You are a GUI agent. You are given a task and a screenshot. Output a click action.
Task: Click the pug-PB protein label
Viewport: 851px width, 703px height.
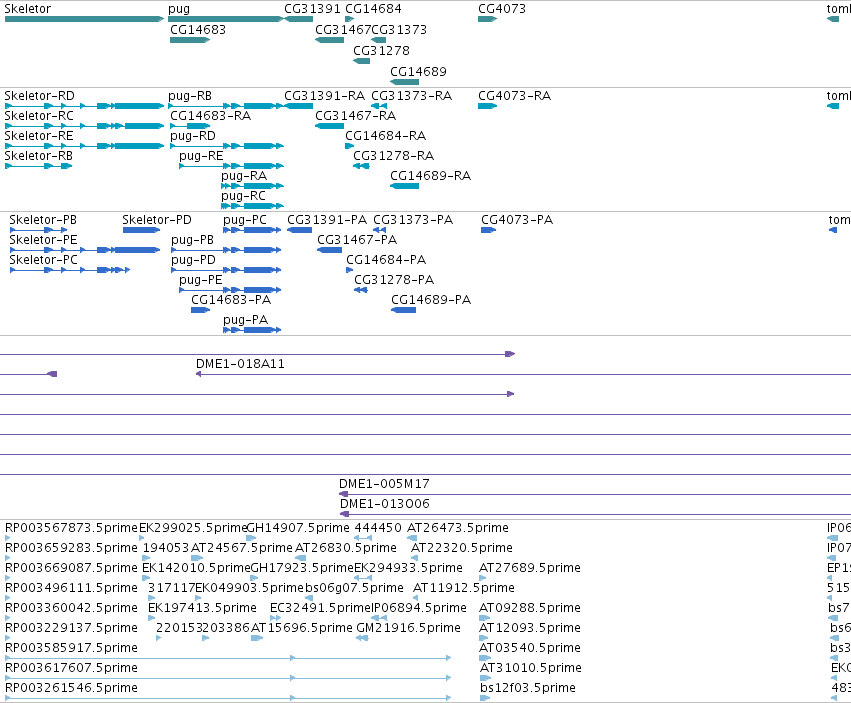(x=192, y=240)
